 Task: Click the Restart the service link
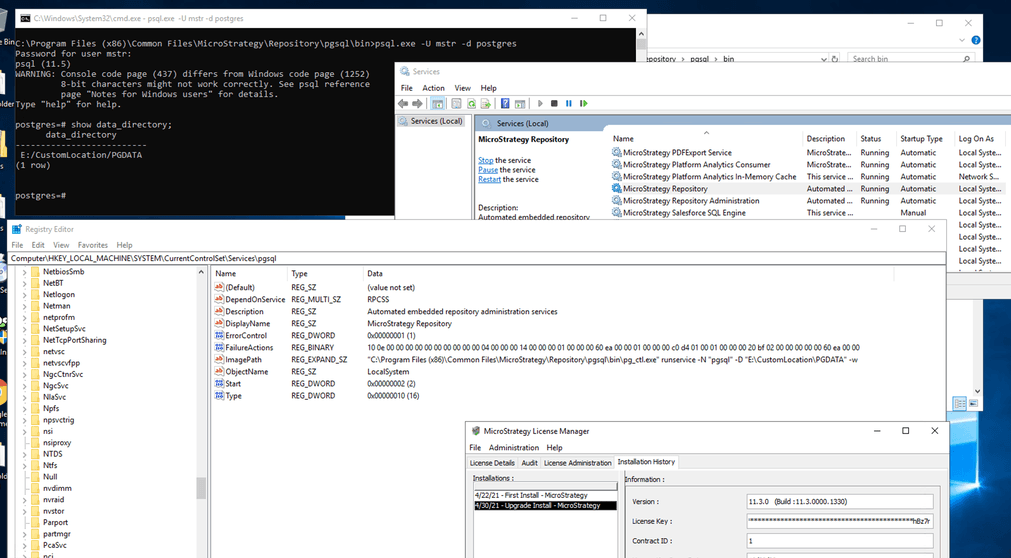pos(508,179)
